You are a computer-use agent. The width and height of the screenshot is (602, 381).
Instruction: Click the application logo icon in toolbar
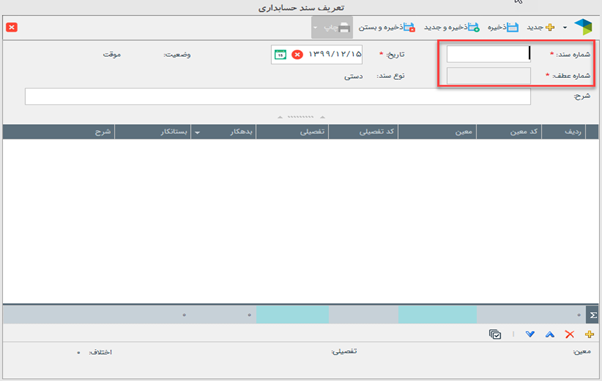(583, 27)
